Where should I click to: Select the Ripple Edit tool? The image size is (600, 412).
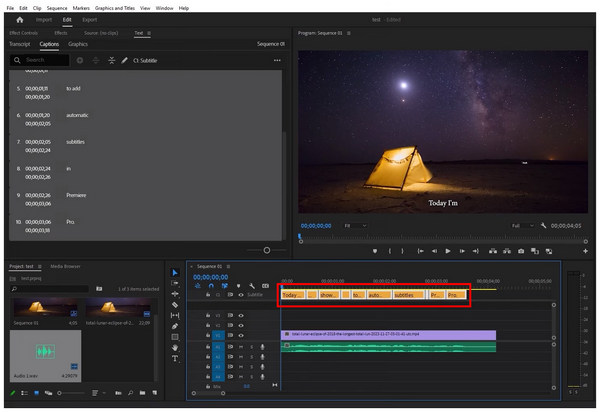coord(175,294)
